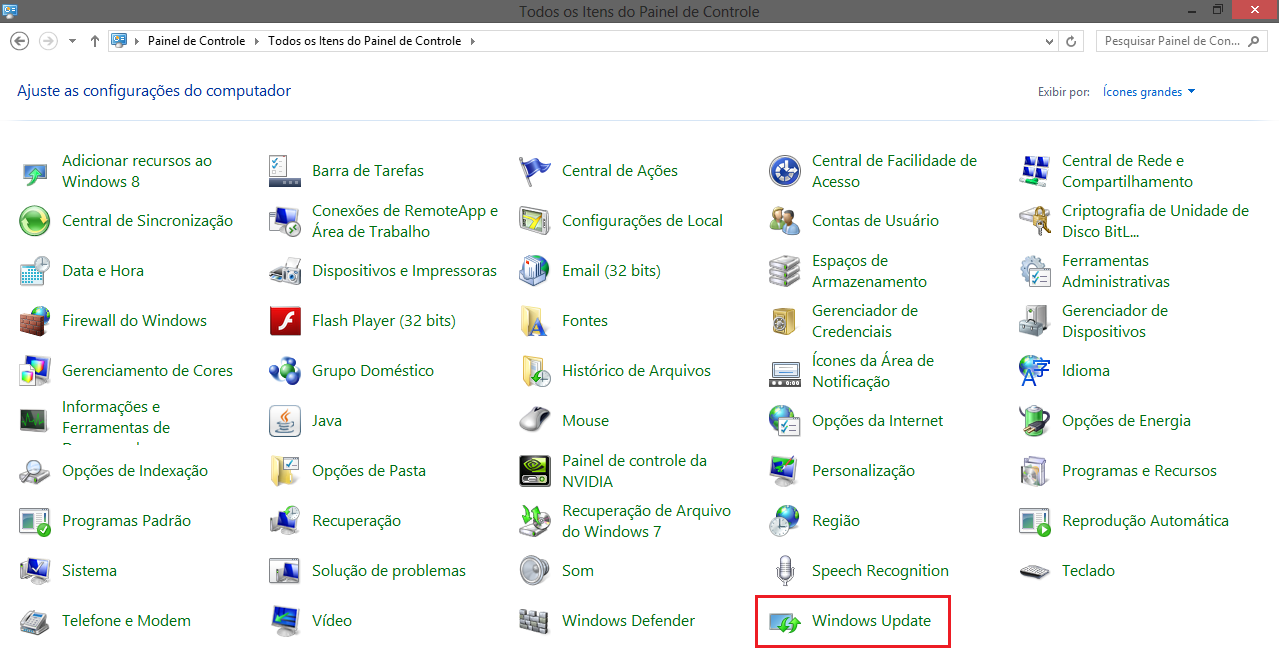Viewport: 1279px width, 671px height.
Task: Open the Central de Sincronização green icon
Action: tap(35, 221)
